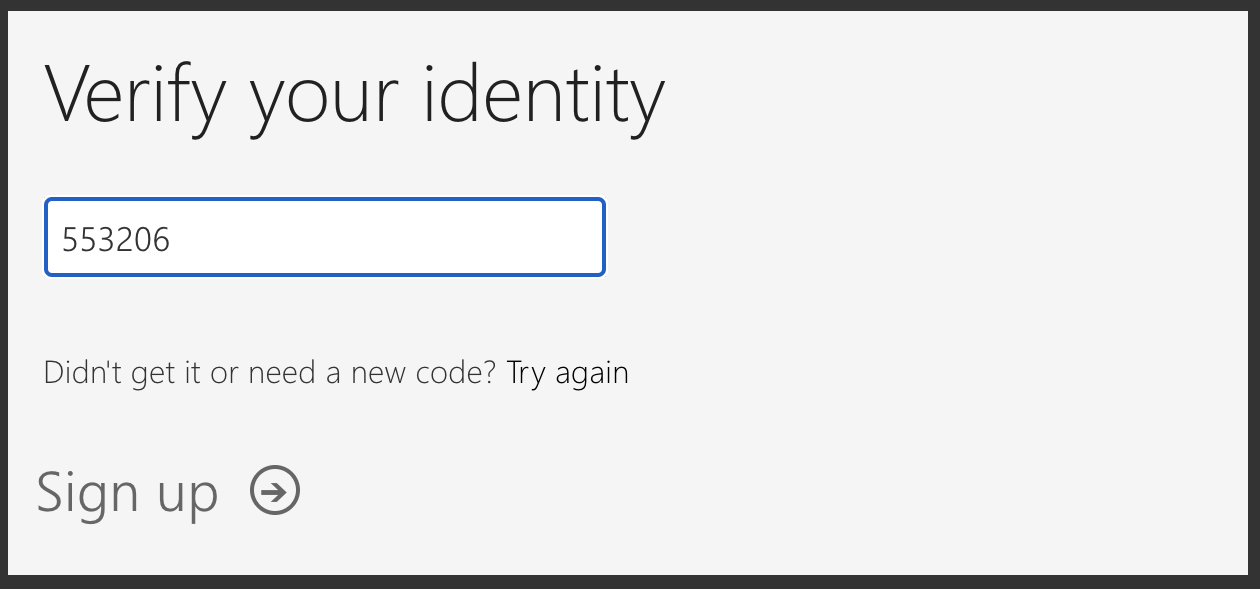Click the leading 5 of the entered code
This screenshot has width=1260, height=589.
click(x=70, y=239)
